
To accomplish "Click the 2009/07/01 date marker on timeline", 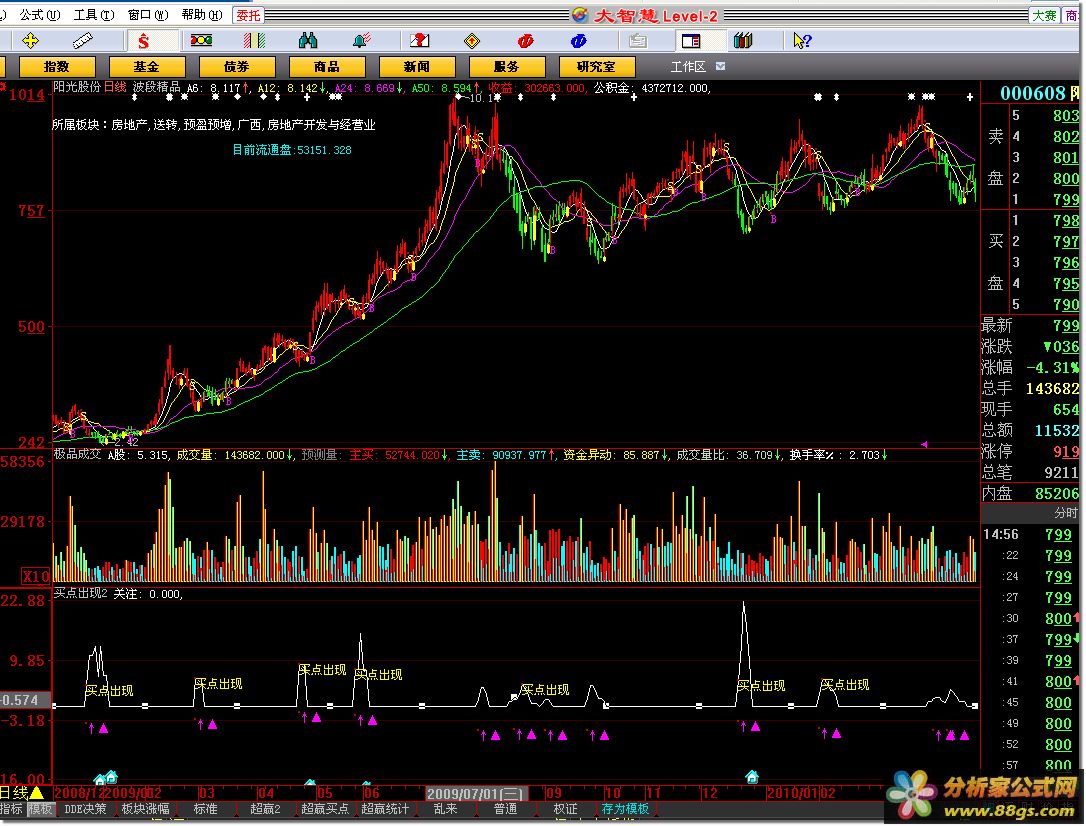I will pos(475,793).
